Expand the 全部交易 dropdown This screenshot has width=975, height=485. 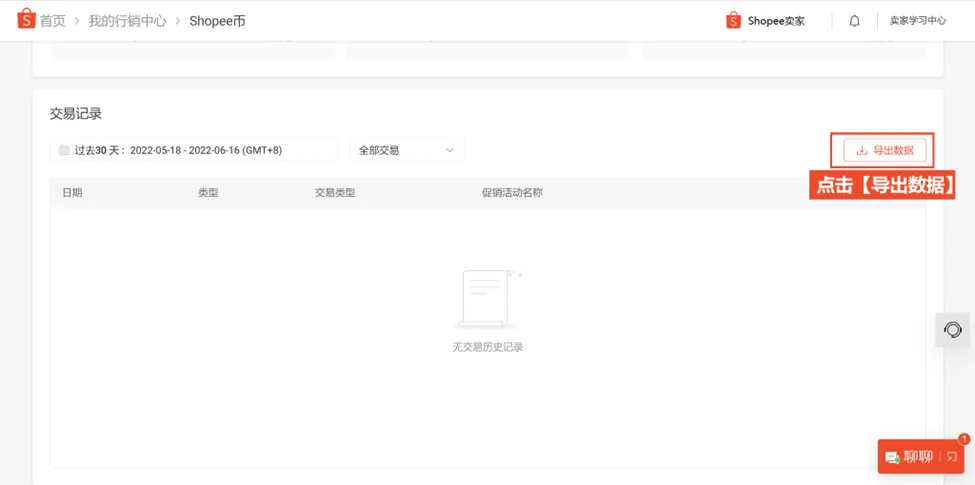(407, 150)
